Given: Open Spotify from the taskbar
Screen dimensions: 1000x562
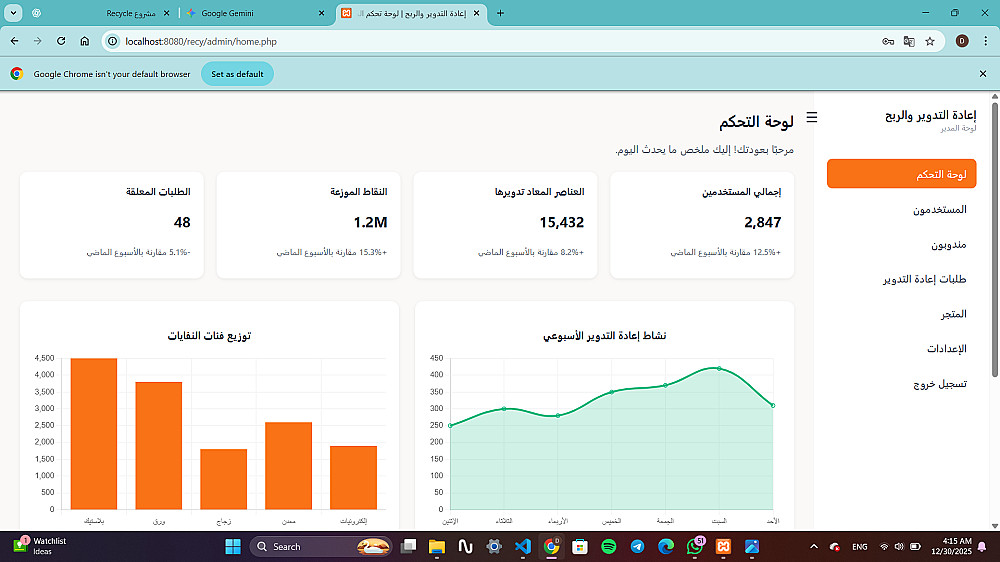Looking at the screenshot, I should coord(608,547).
